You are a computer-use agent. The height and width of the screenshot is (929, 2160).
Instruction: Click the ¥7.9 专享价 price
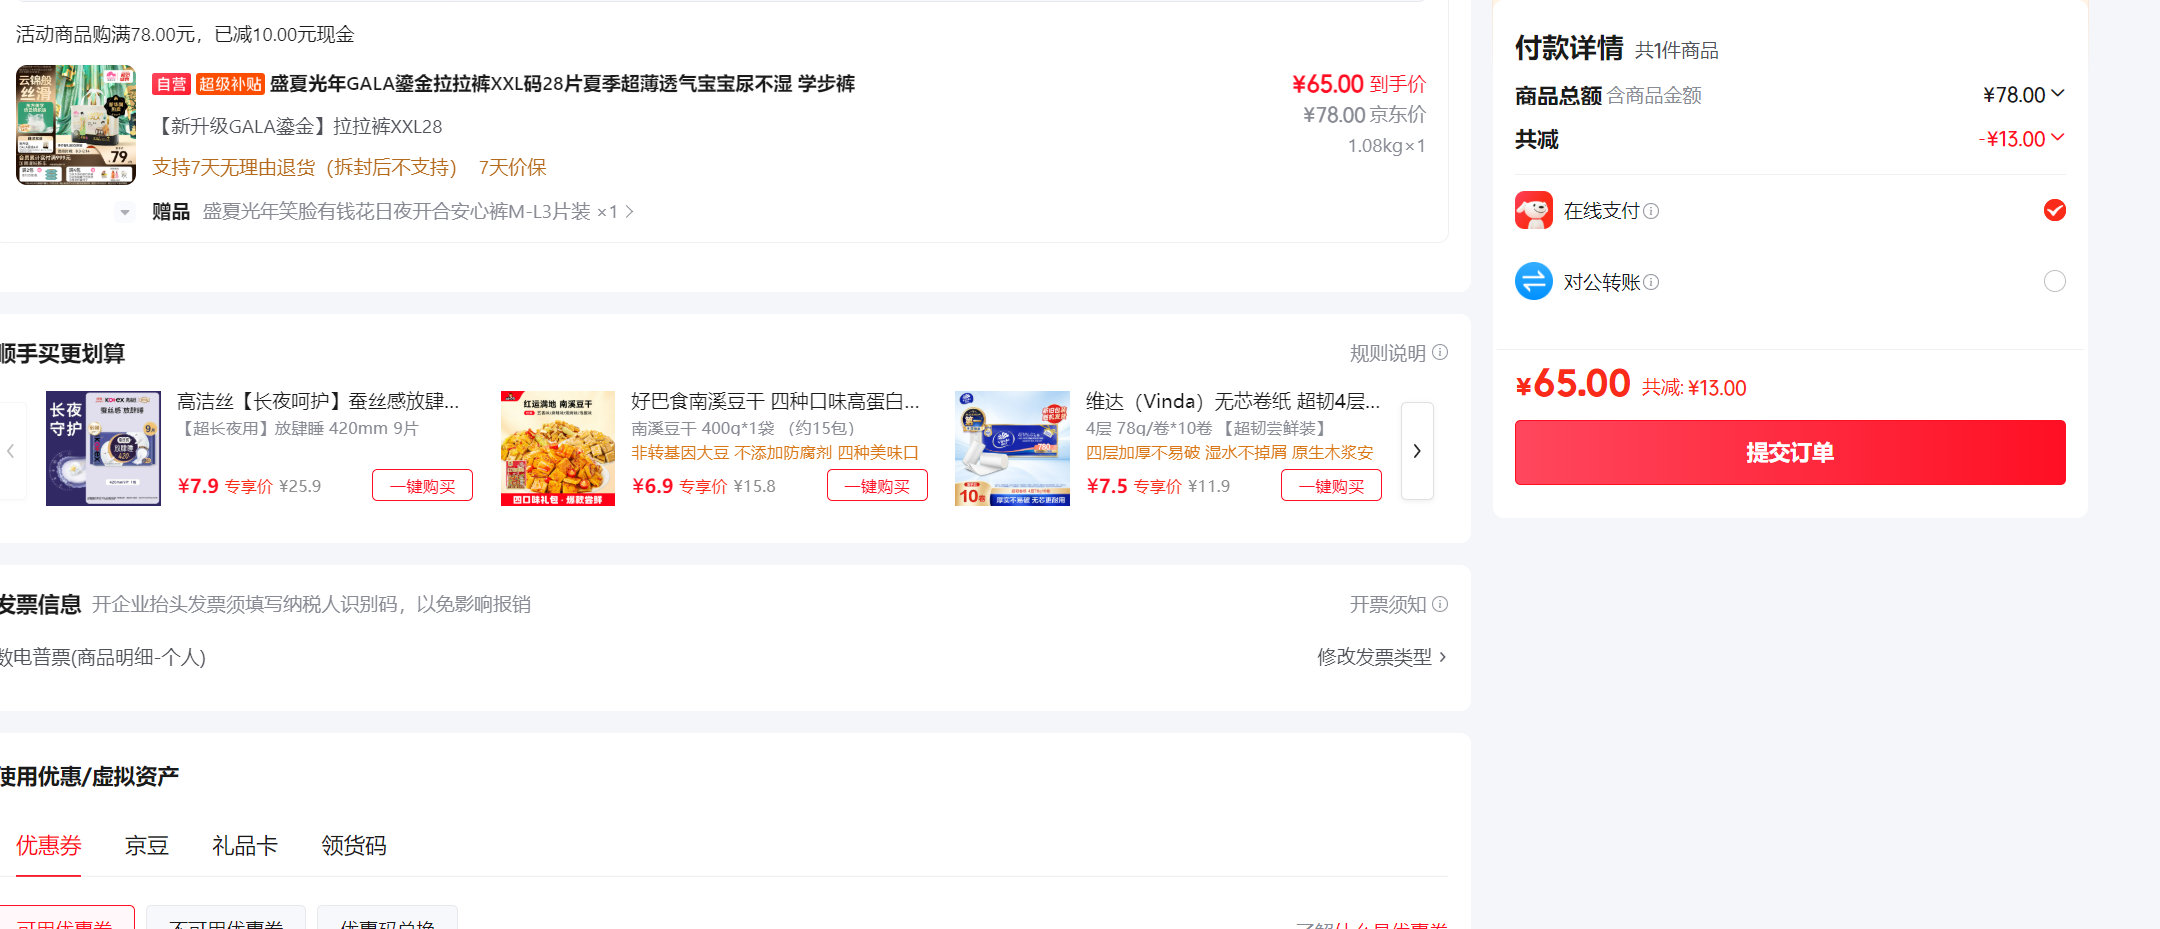(x=225, y=486)
